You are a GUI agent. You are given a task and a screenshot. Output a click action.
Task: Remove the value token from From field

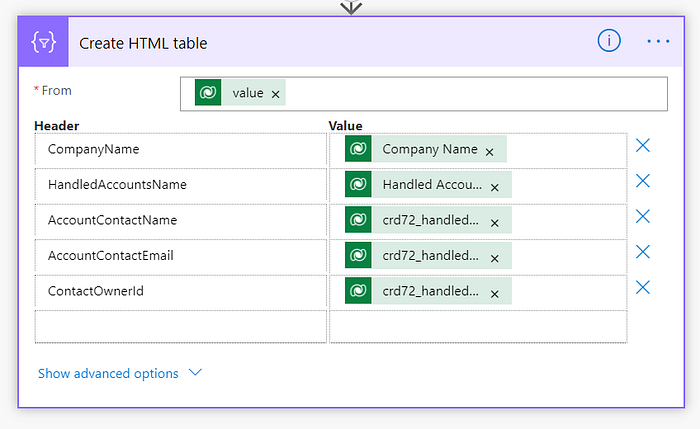pos(276,94)
